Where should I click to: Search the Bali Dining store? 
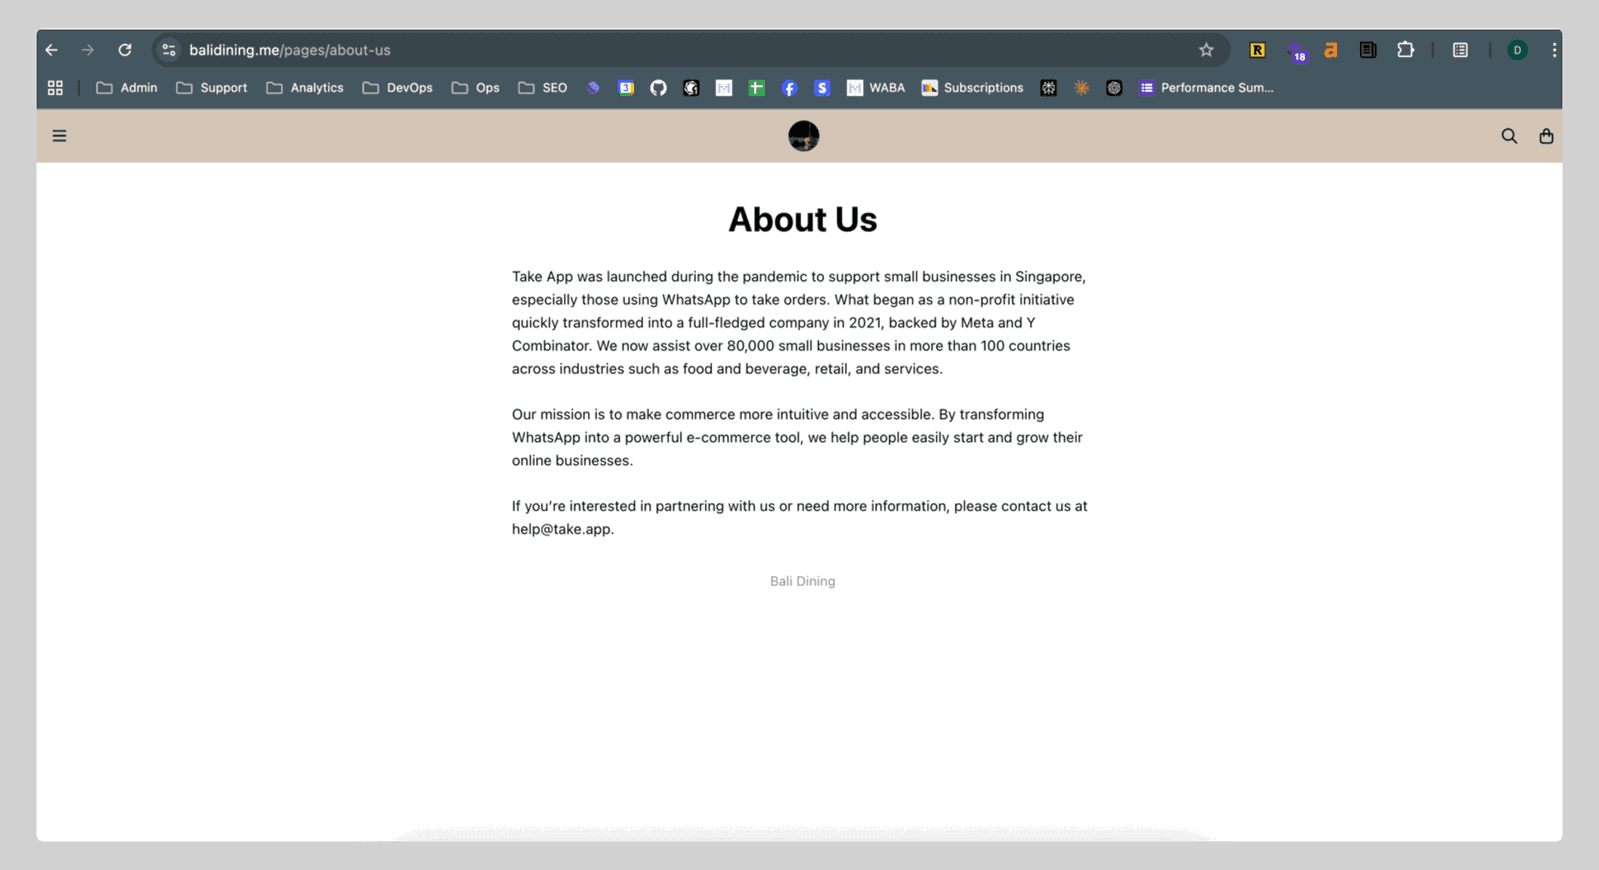coord(1509,136)
